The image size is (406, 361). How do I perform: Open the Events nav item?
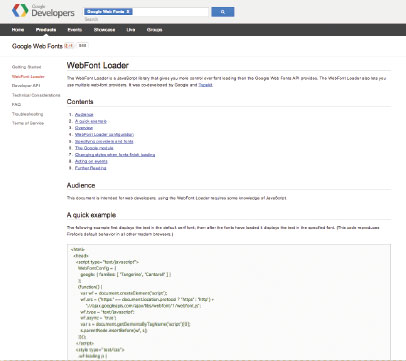pos(75,30)
